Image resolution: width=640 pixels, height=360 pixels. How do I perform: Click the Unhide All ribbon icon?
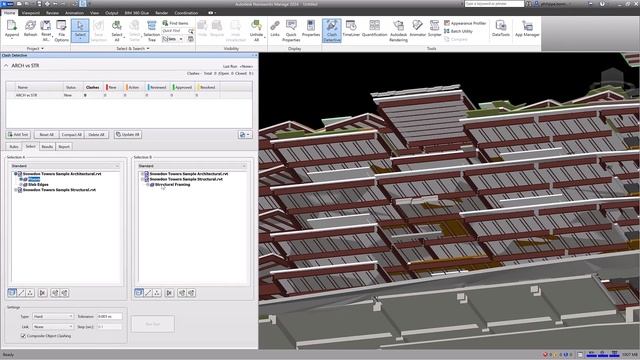point(256,31)
